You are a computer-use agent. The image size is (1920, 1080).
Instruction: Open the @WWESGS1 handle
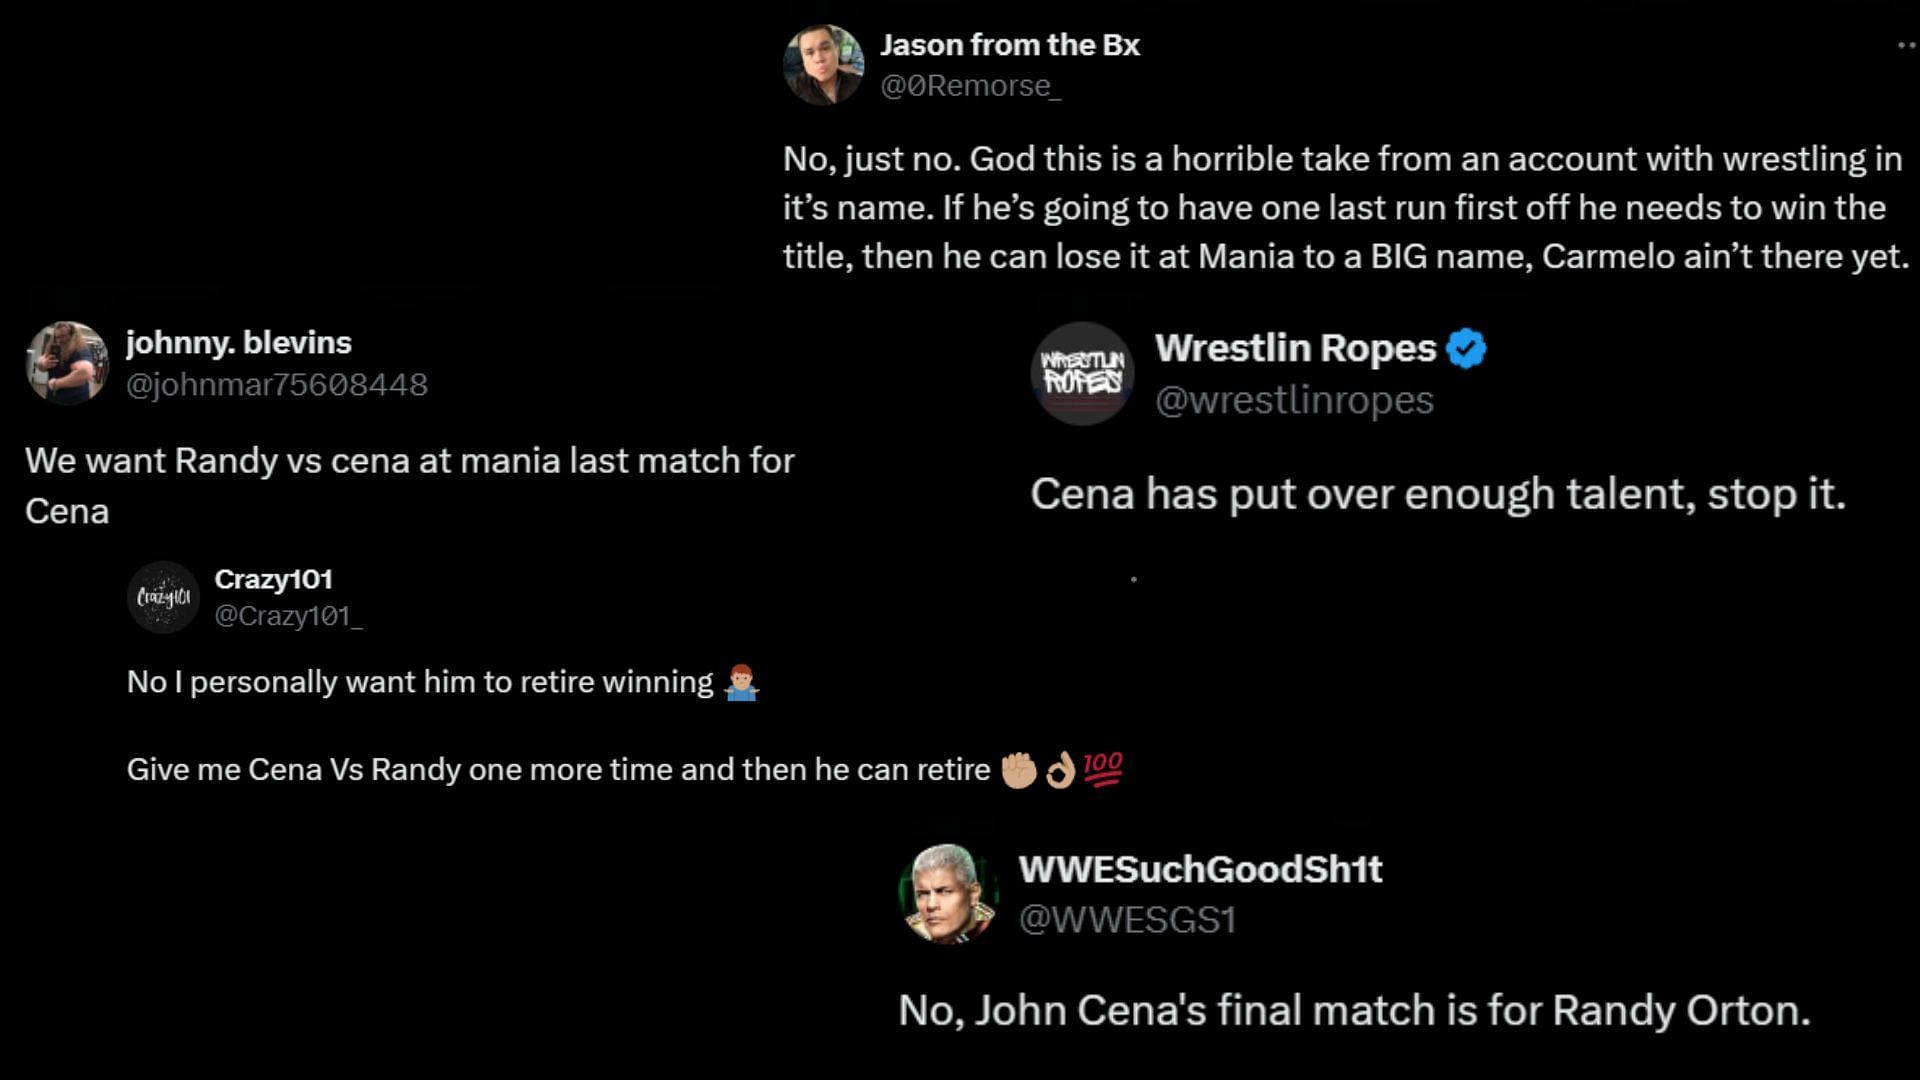coord(1127,920)
